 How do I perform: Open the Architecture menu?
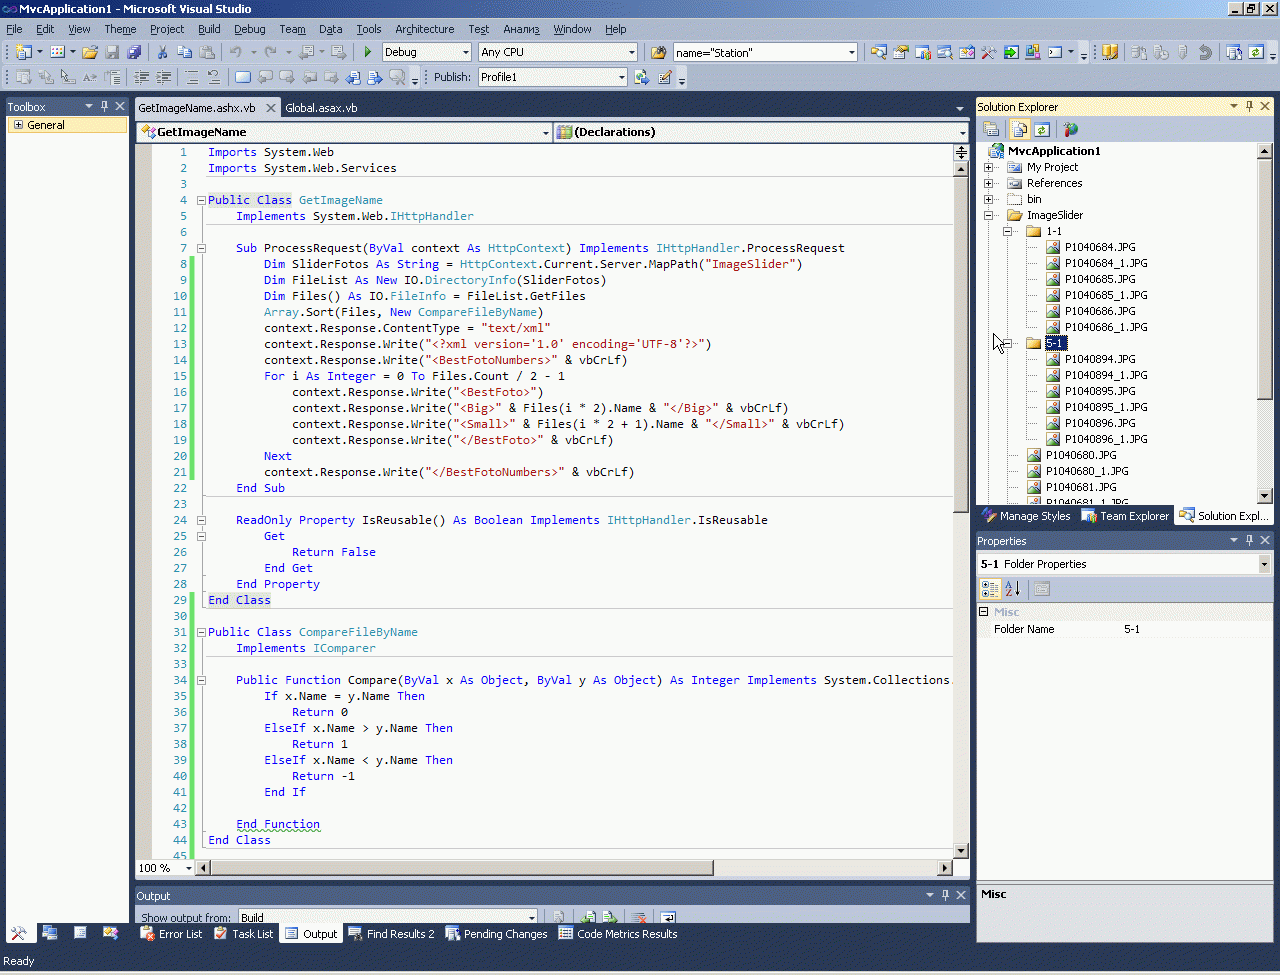pyautogui.click(x=424, y=29)
